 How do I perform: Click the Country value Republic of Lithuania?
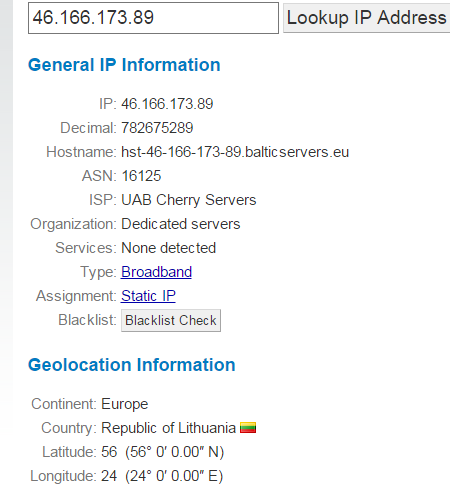pos(169,428)
